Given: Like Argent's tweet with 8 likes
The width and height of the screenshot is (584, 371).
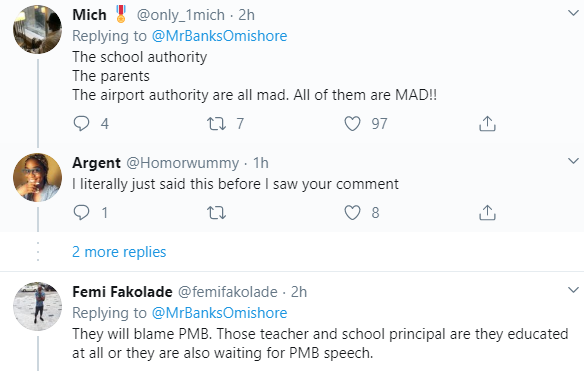Looking at the screenshot, I should pos(352,213).
